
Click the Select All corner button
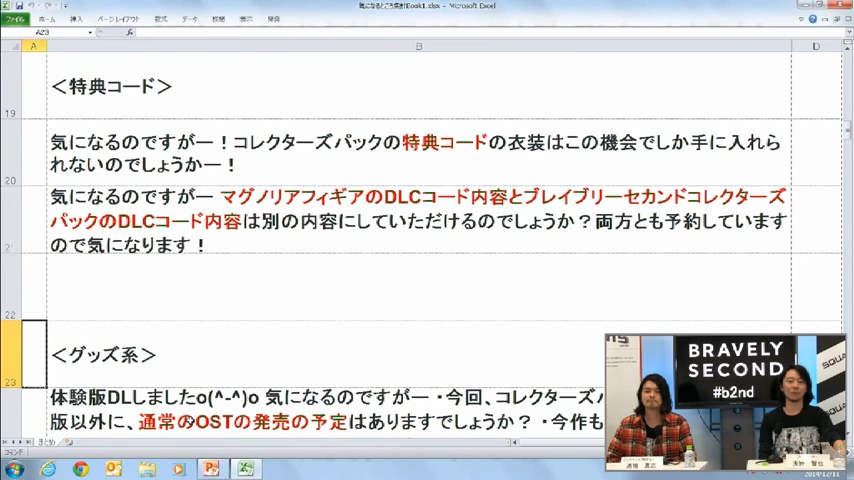pos(11,46)
